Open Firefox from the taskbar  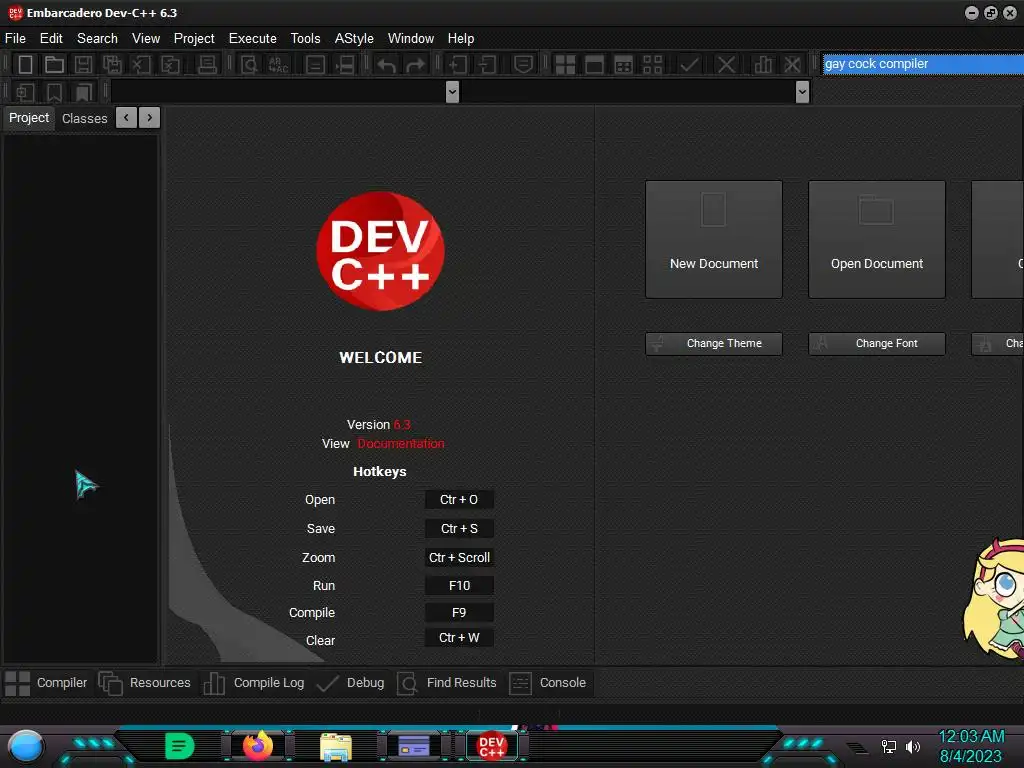point(257,746)
